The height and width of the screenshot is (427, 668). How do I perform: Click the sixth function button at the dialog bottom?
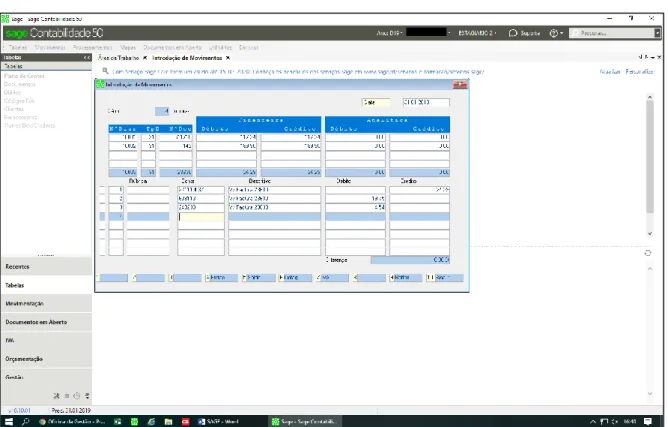click(x=295, y=277)
